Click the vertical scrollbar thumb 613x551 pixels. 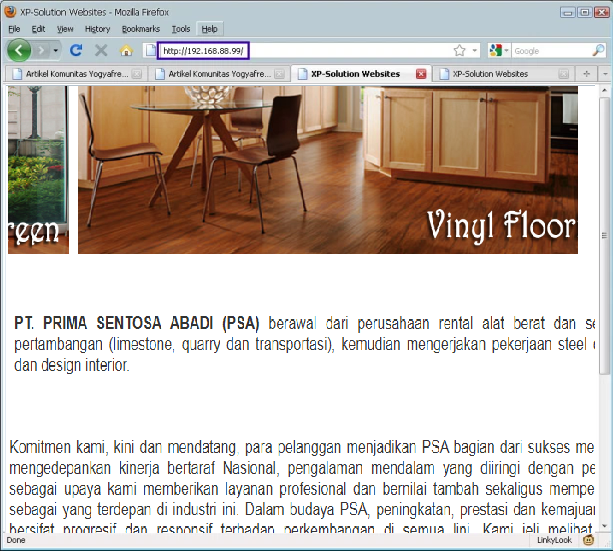tap(604, 235)
